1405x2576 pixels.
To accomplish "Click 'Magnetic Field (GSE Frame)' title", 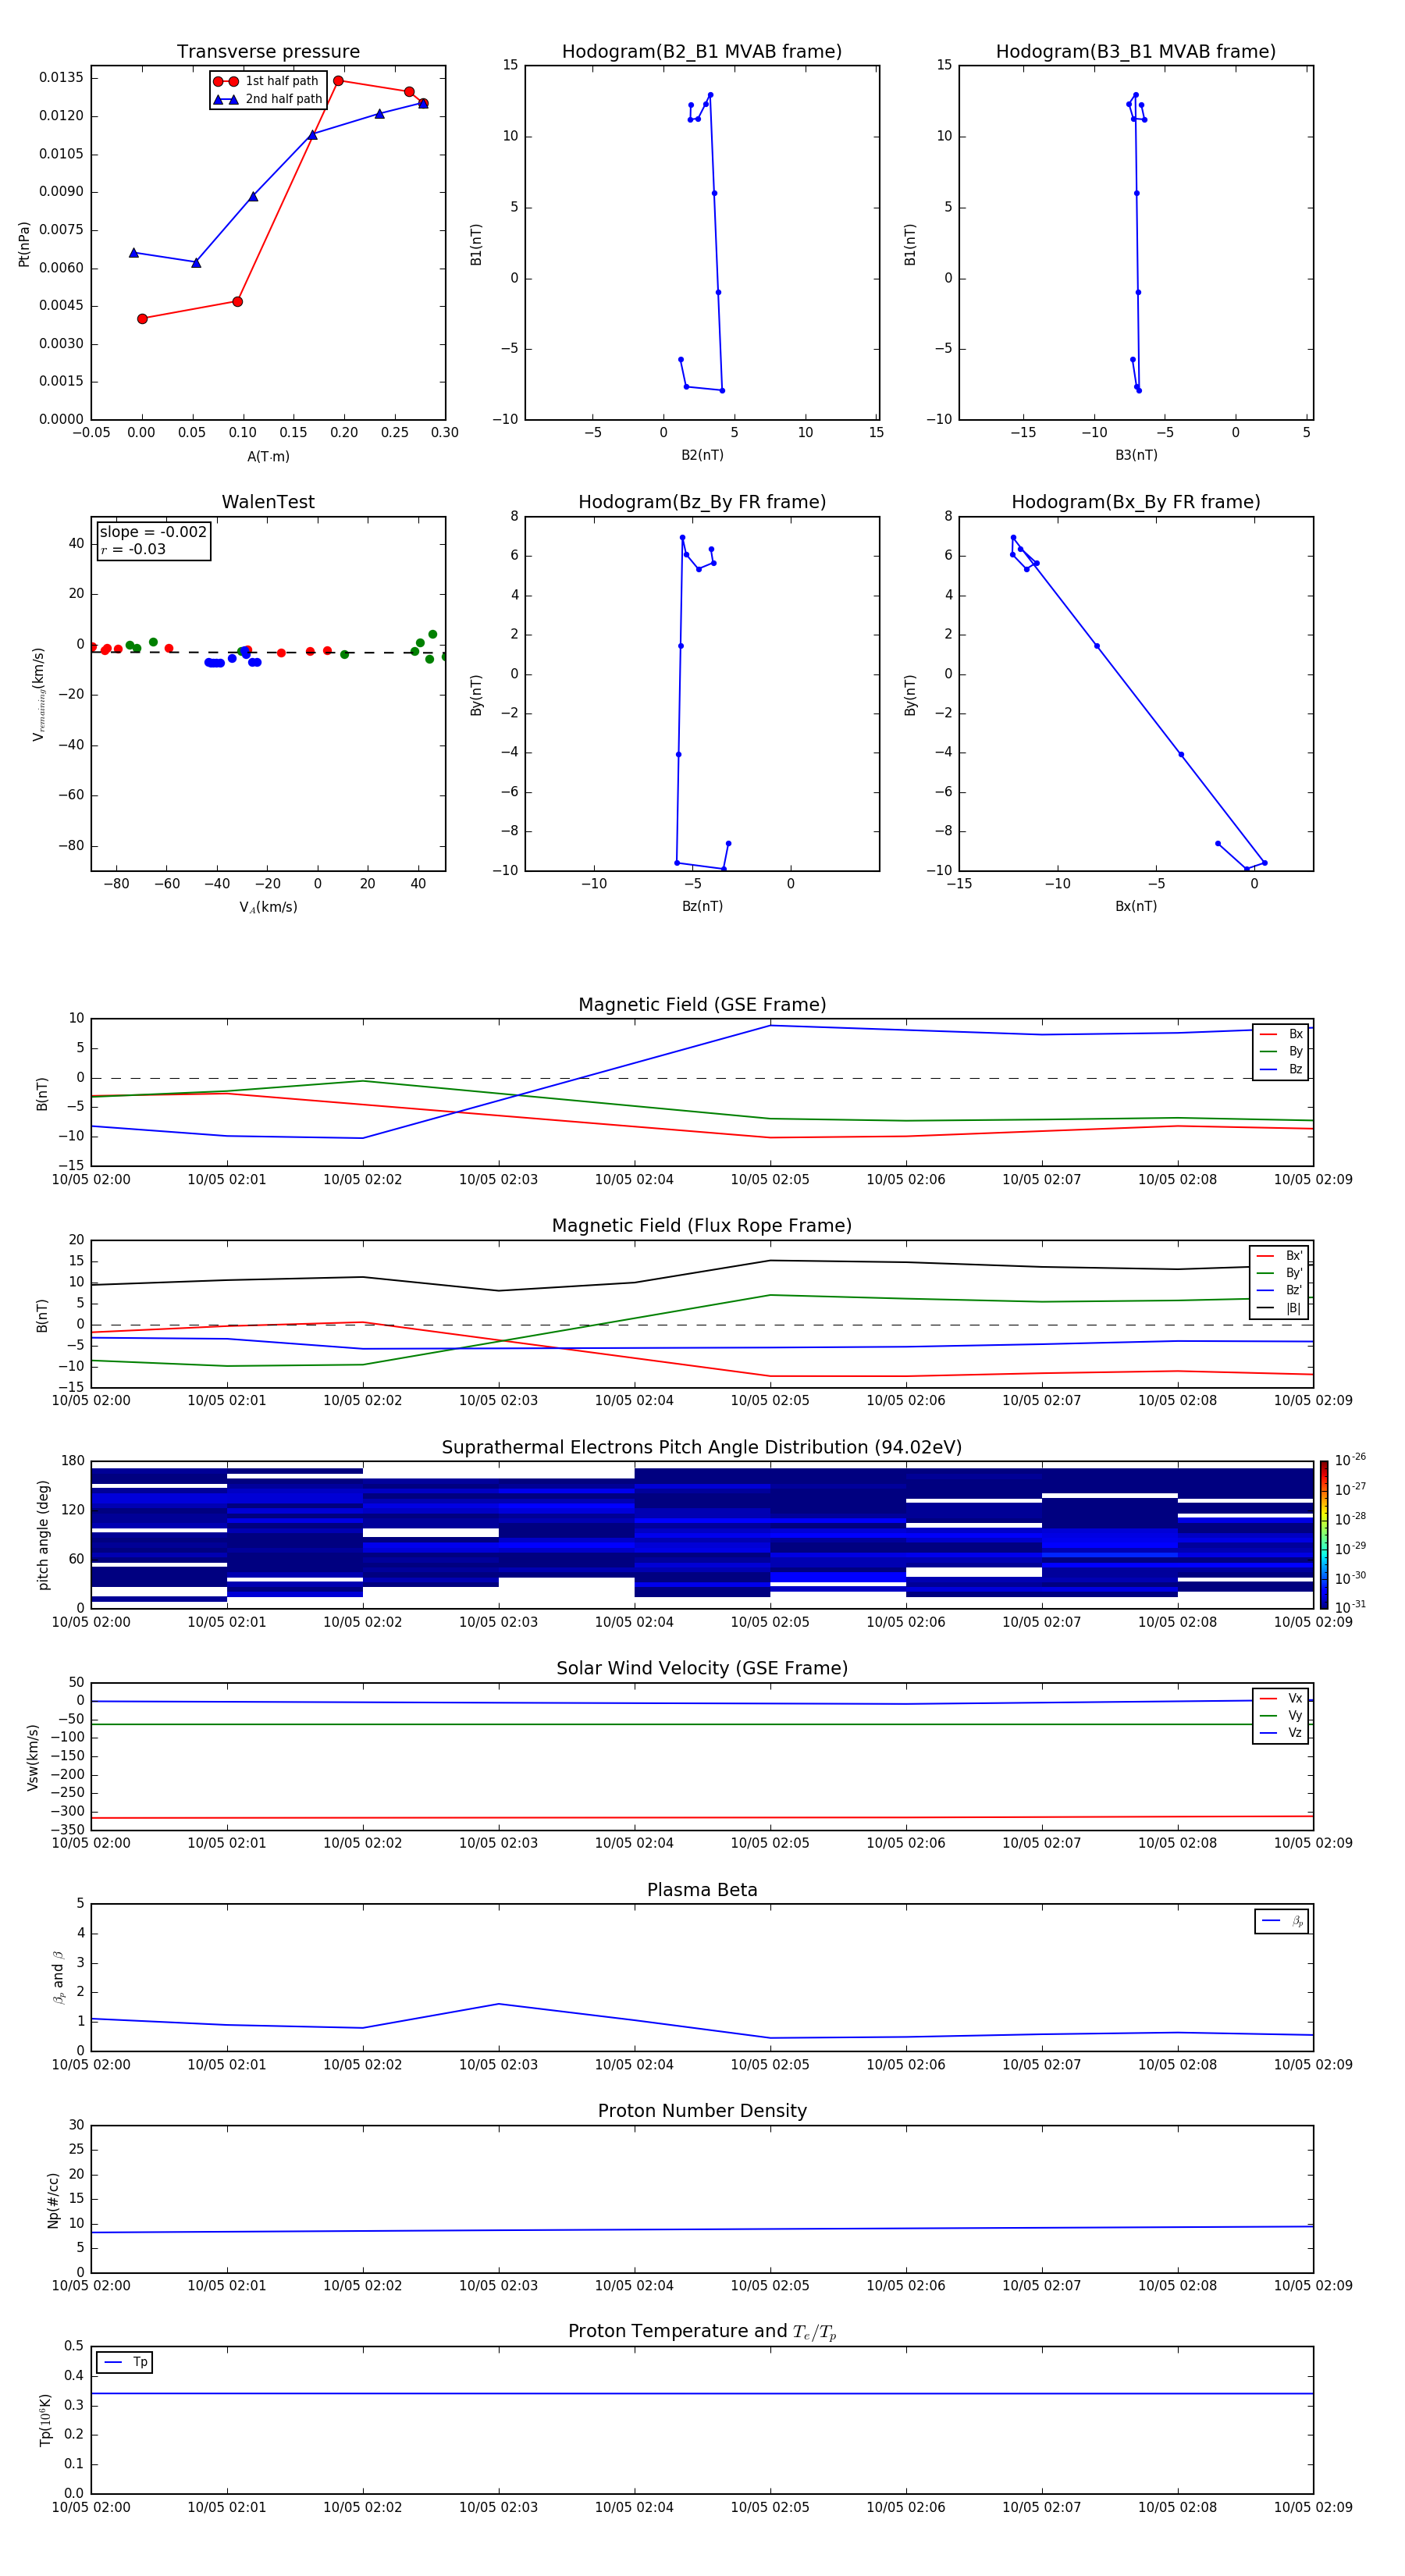I will (702, 1005).
